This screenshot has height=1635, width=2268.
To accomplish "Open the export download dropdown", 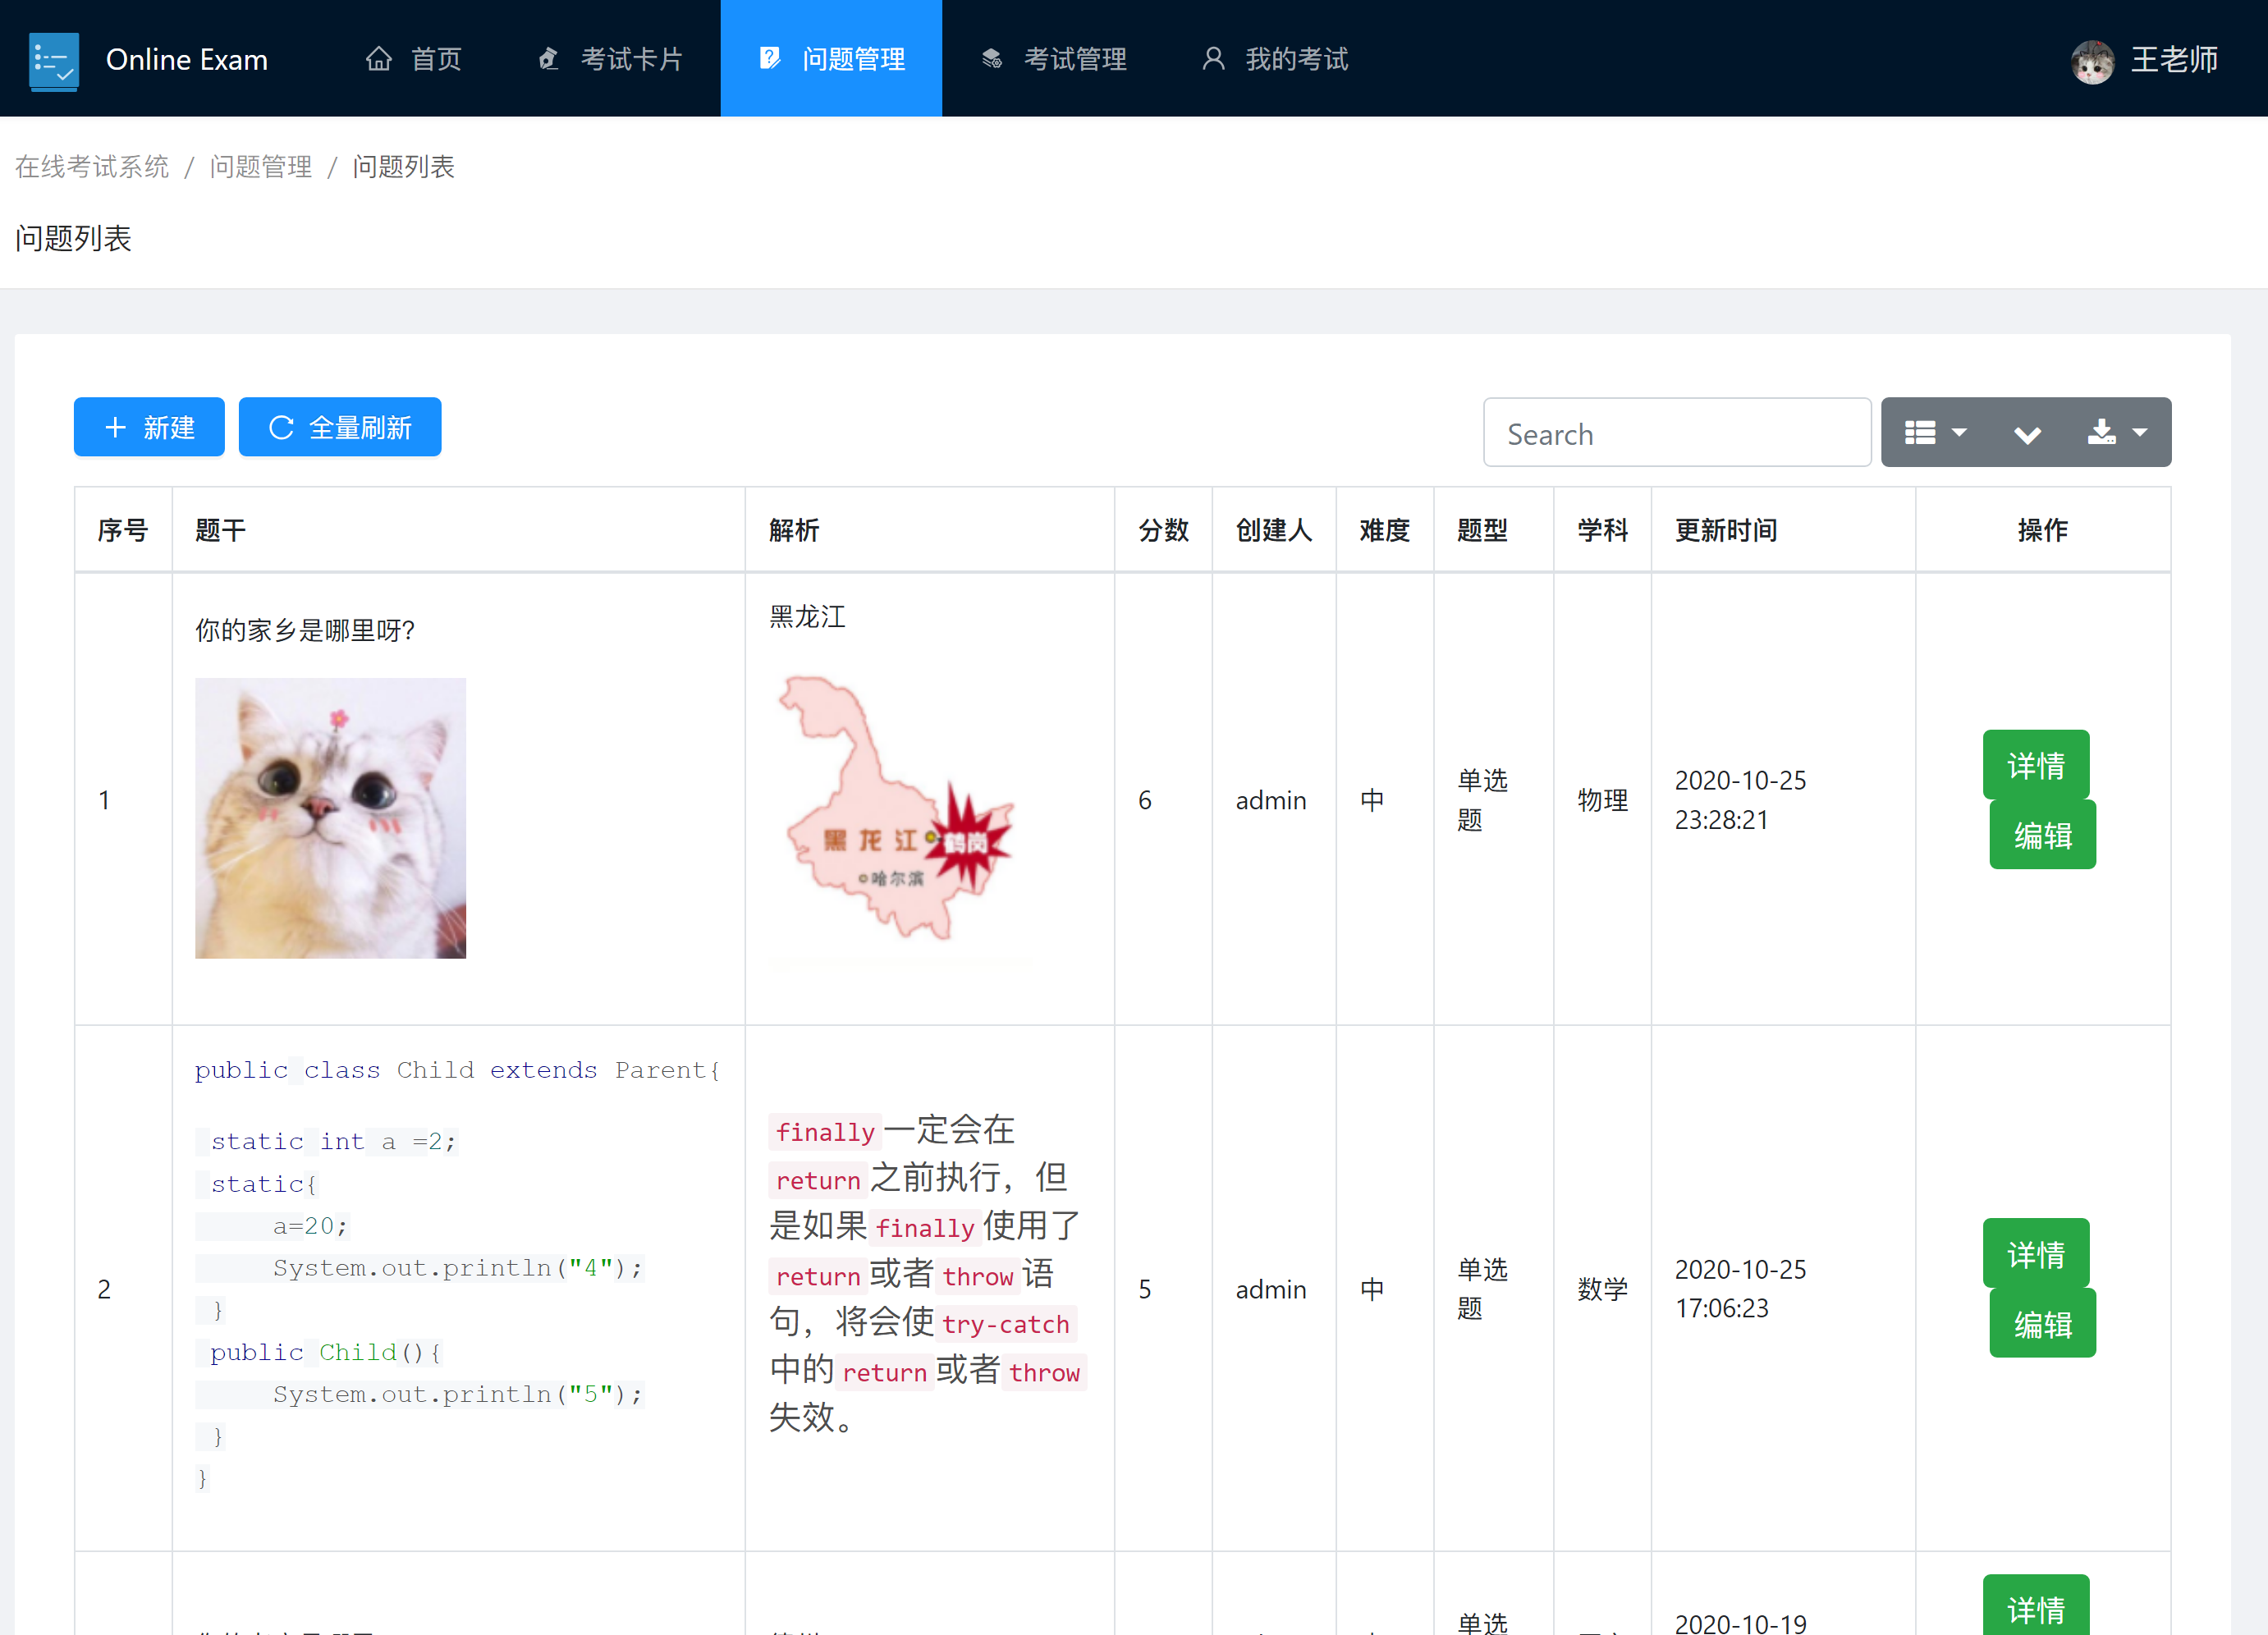I will click(x=2117, y=433).
